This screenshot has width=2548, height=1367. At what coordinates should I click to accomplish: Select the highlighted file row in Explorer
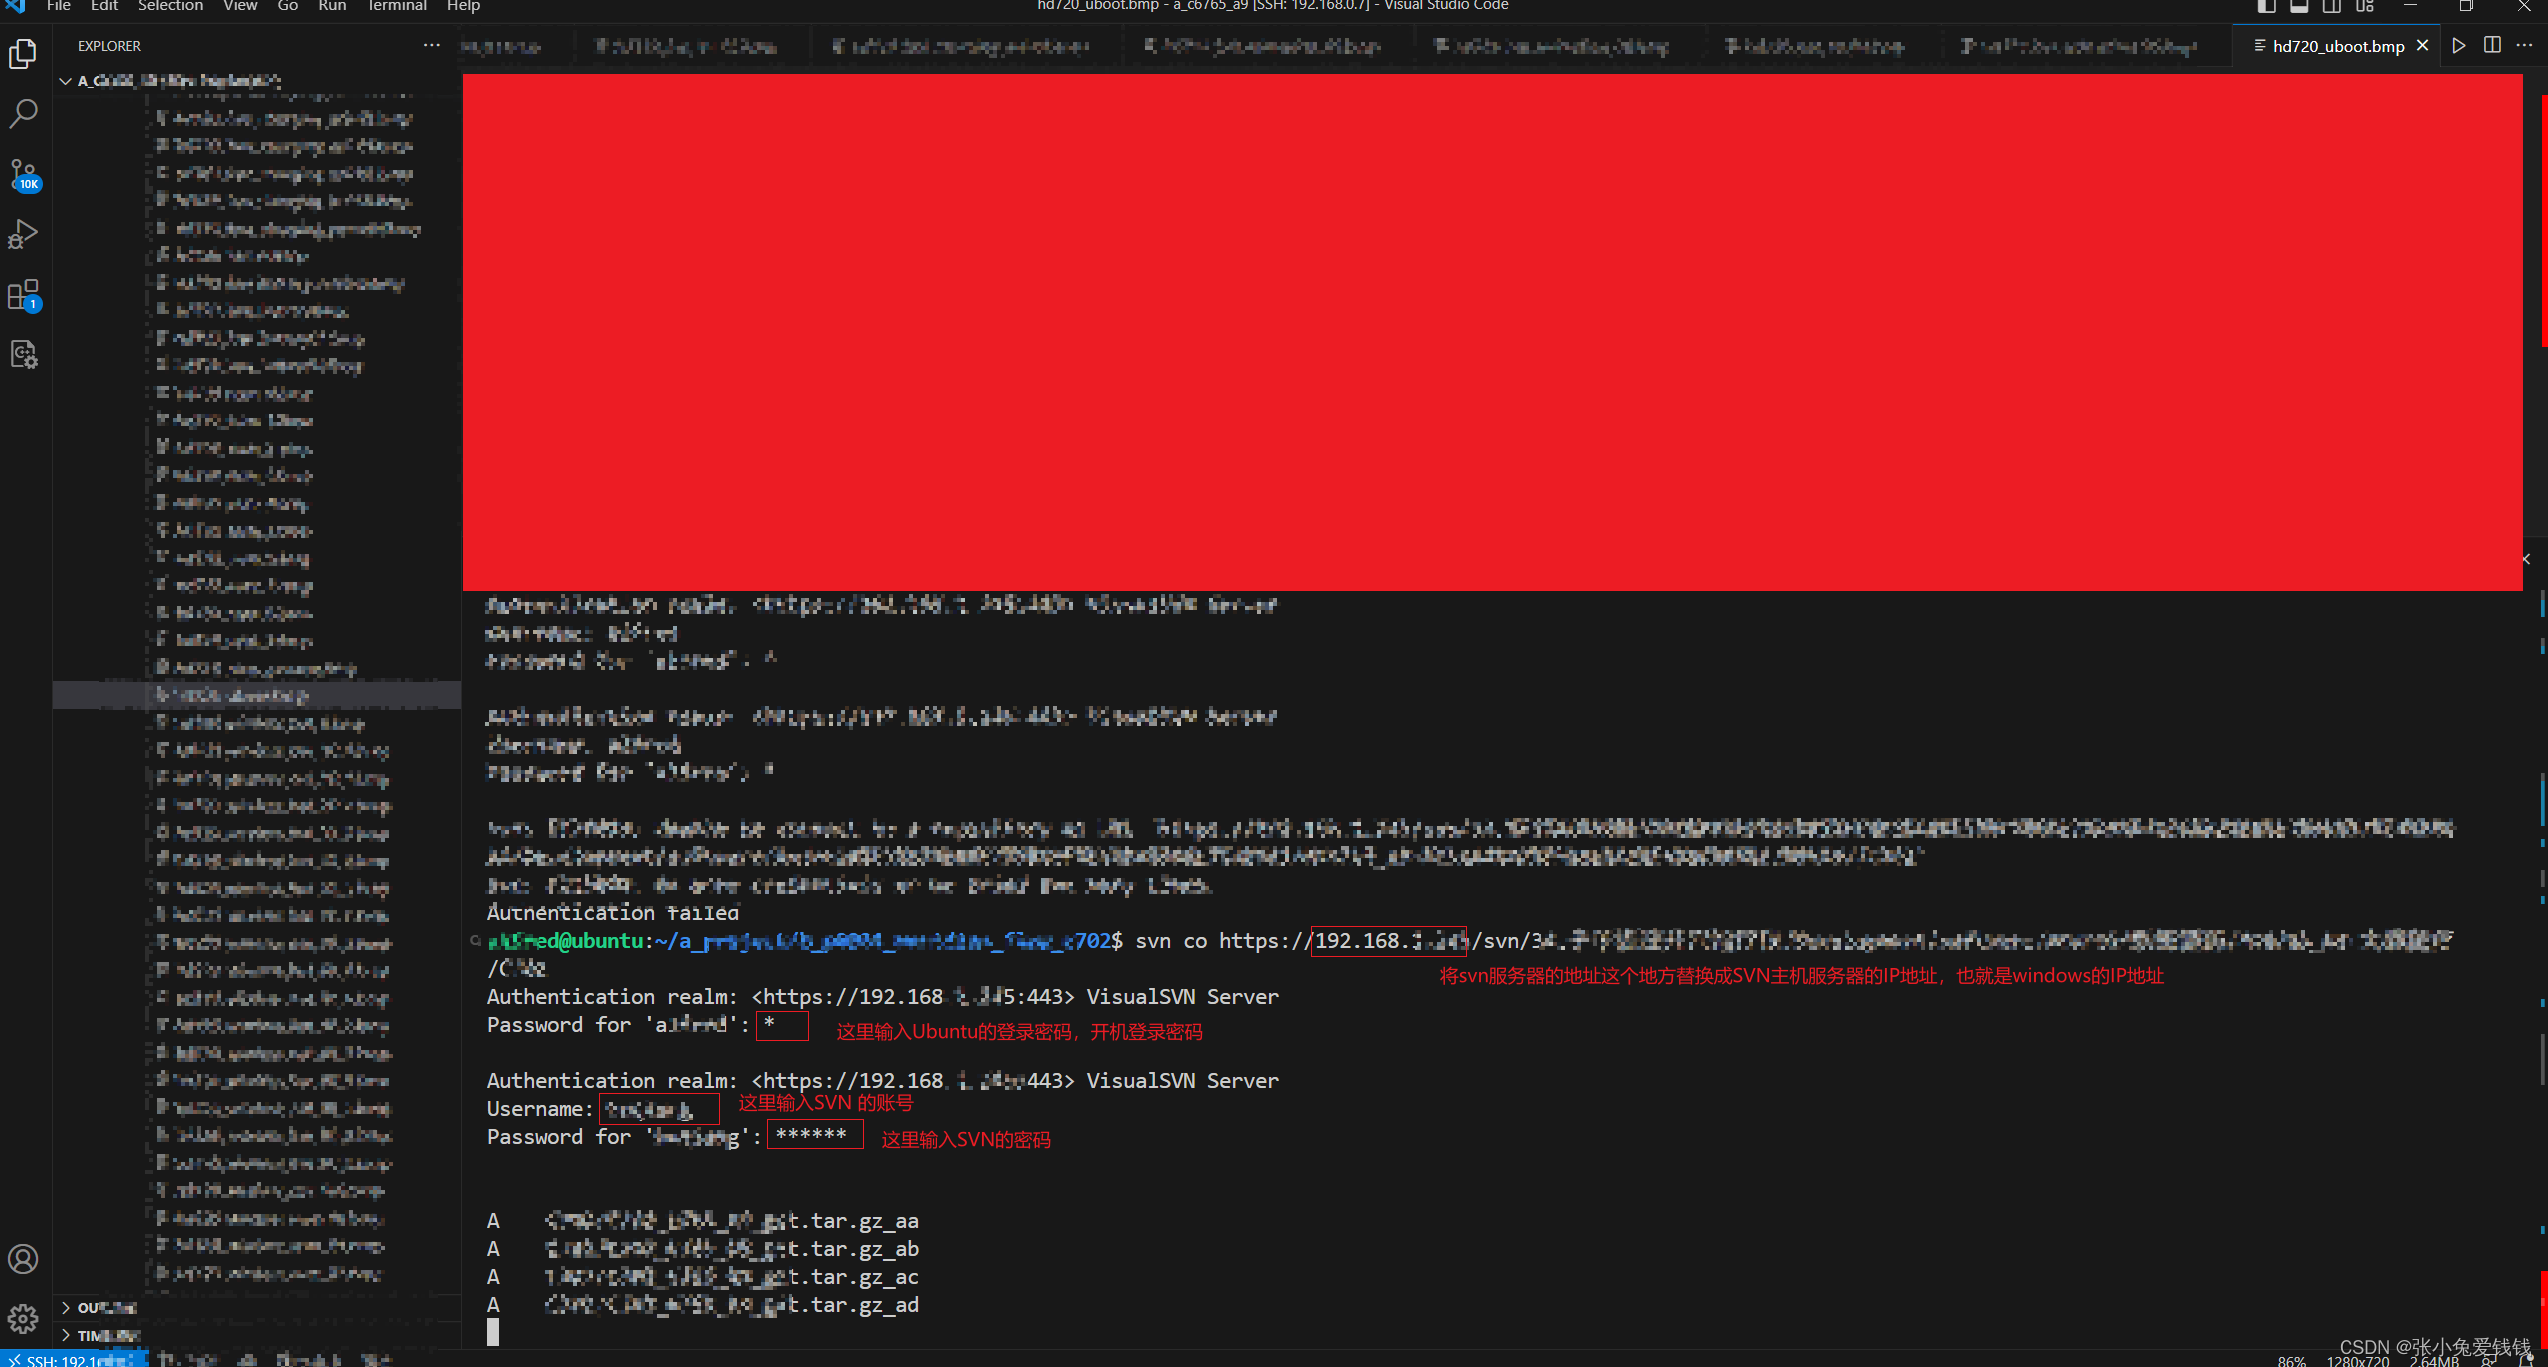click(x=257, y=695)
